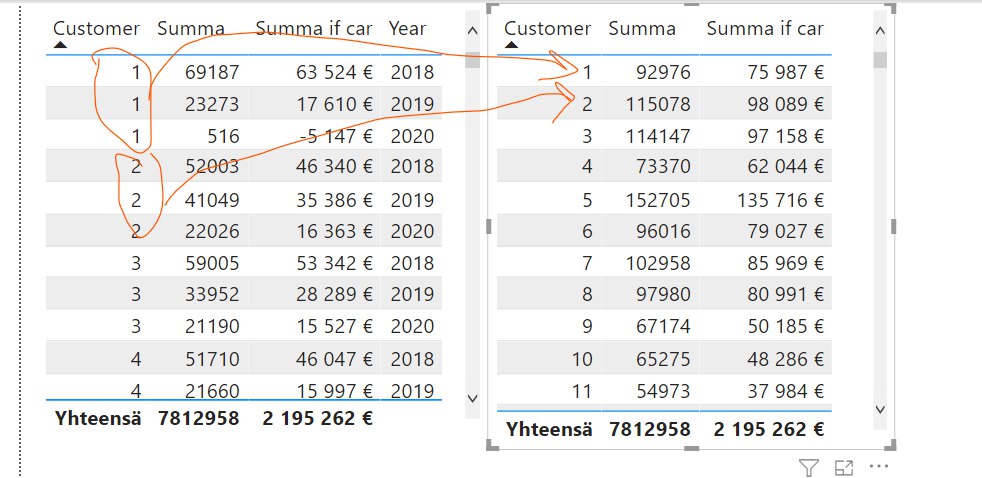Select cell 51710 in left table

pyautogui.click(x=212, y=359)
